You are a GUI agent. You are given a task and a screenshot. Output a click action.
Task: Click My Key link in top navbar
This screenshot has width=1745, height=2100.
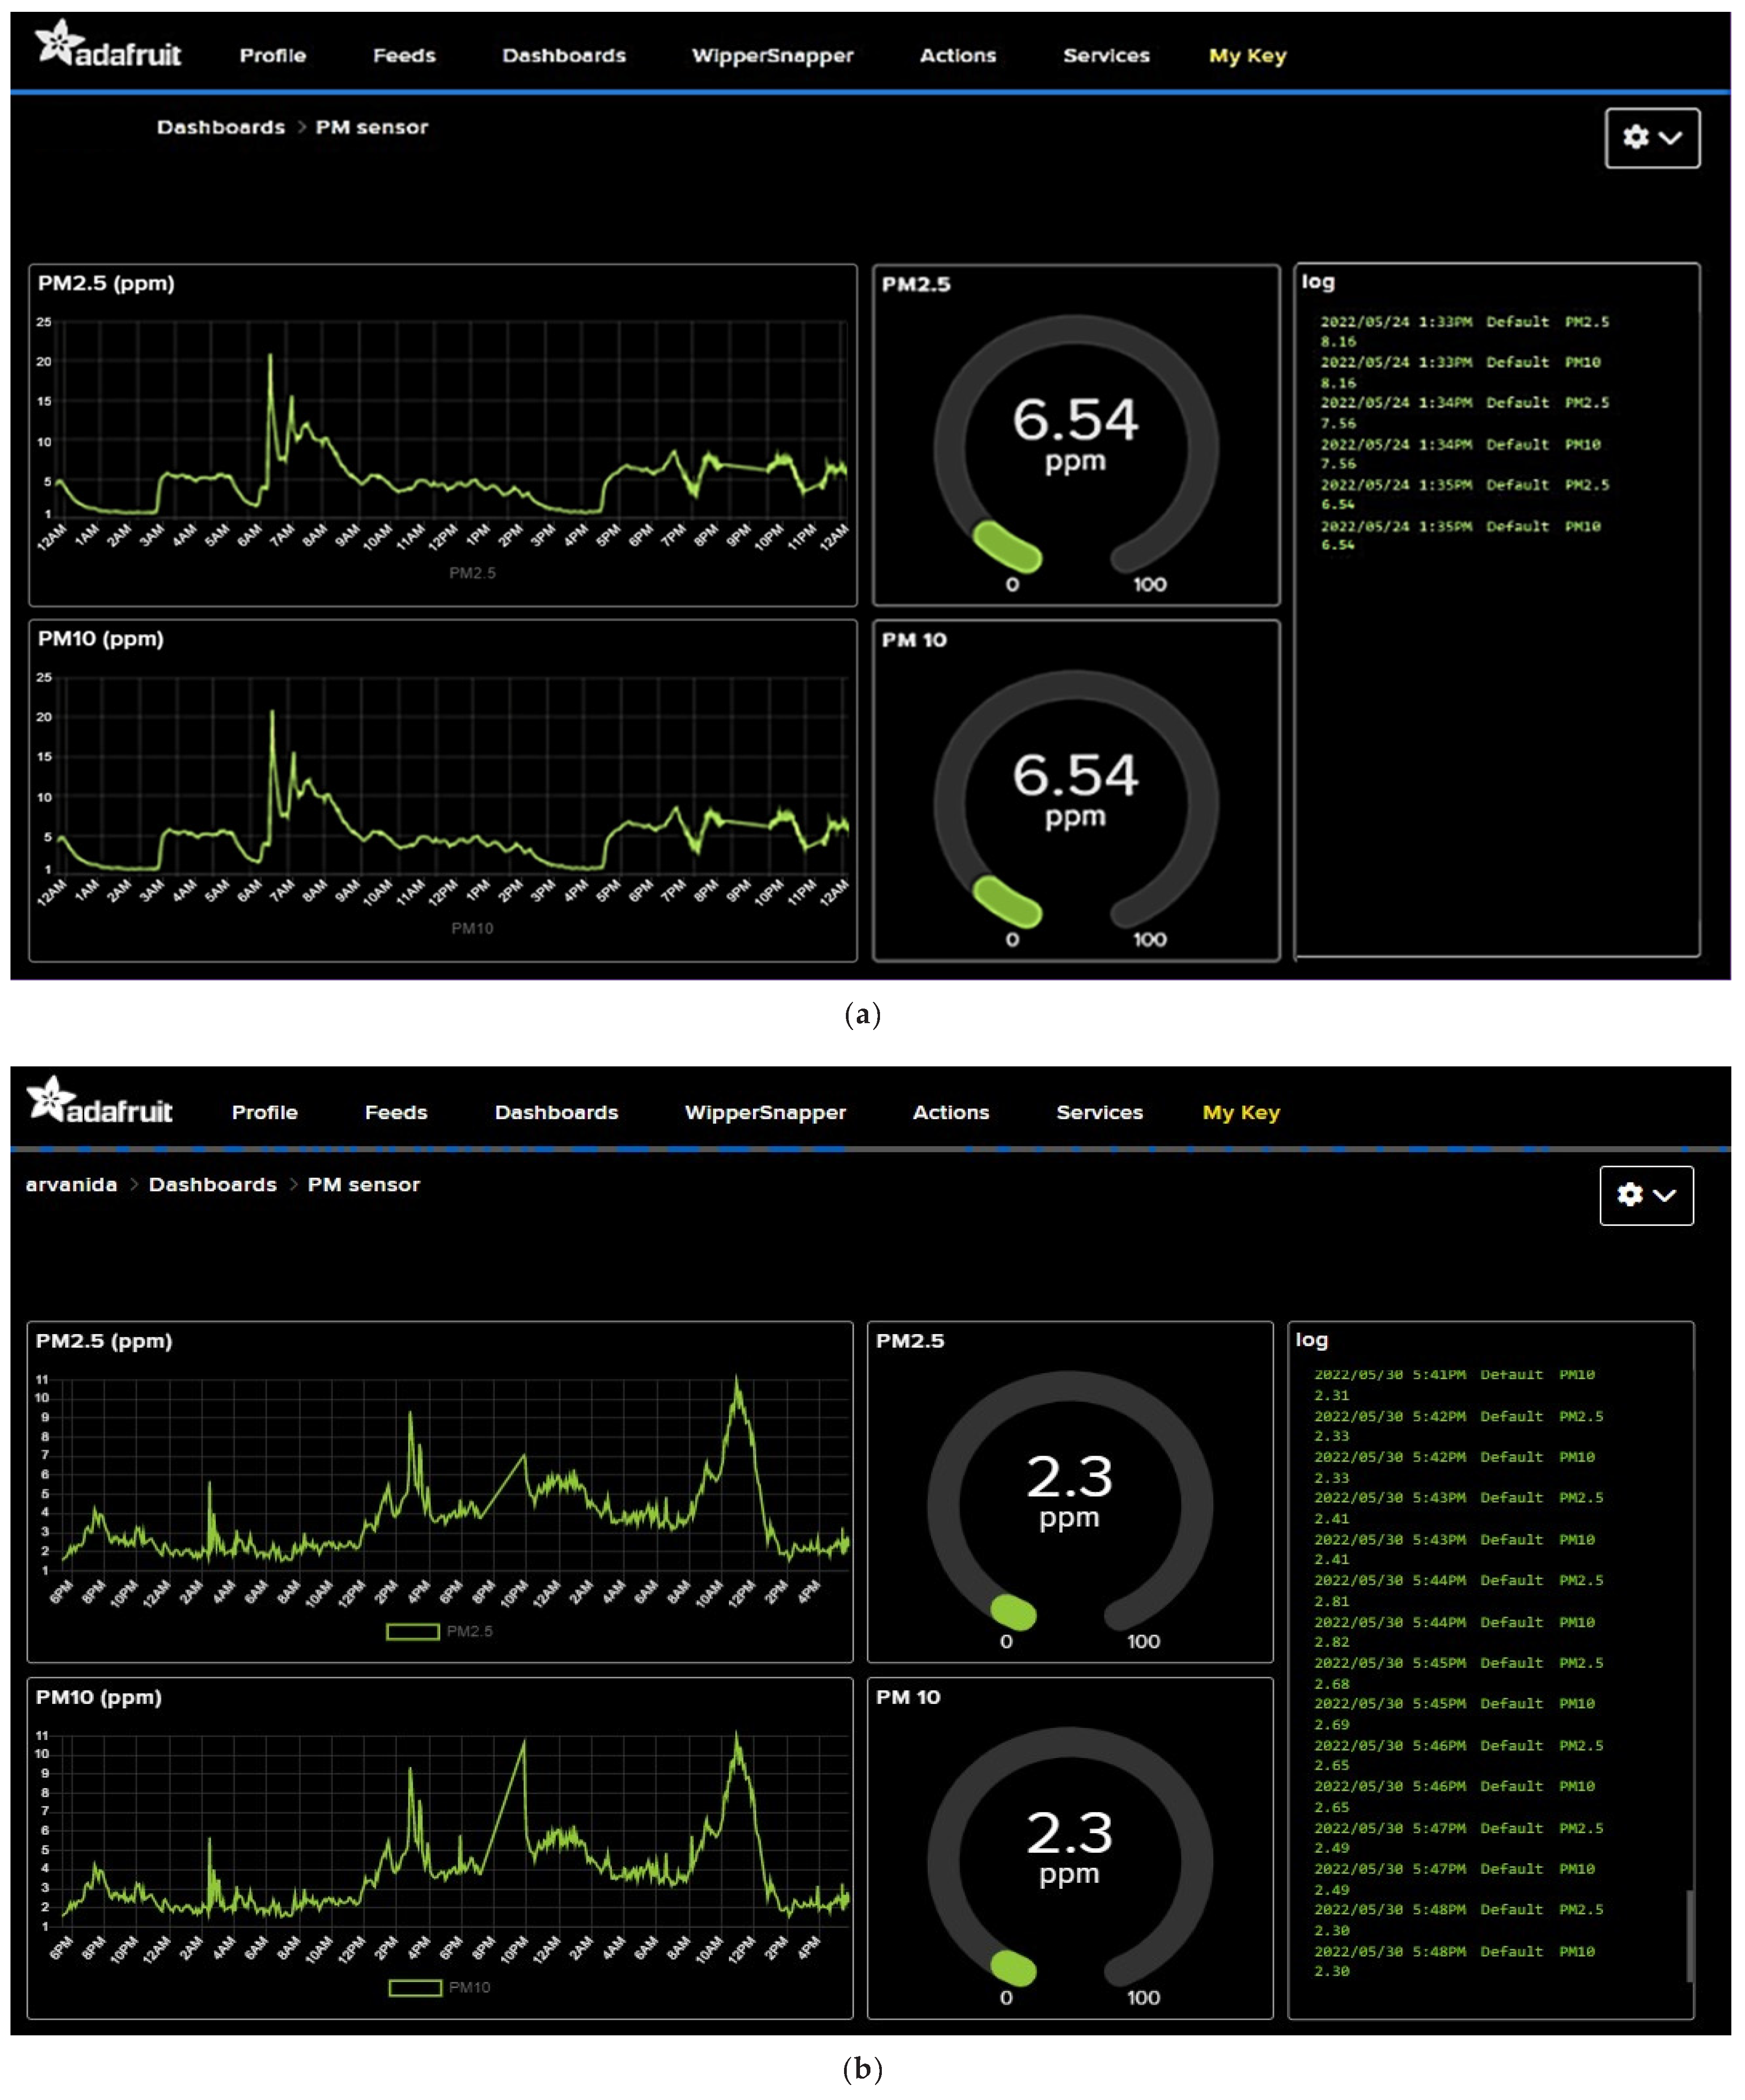tap(1247, 56)
